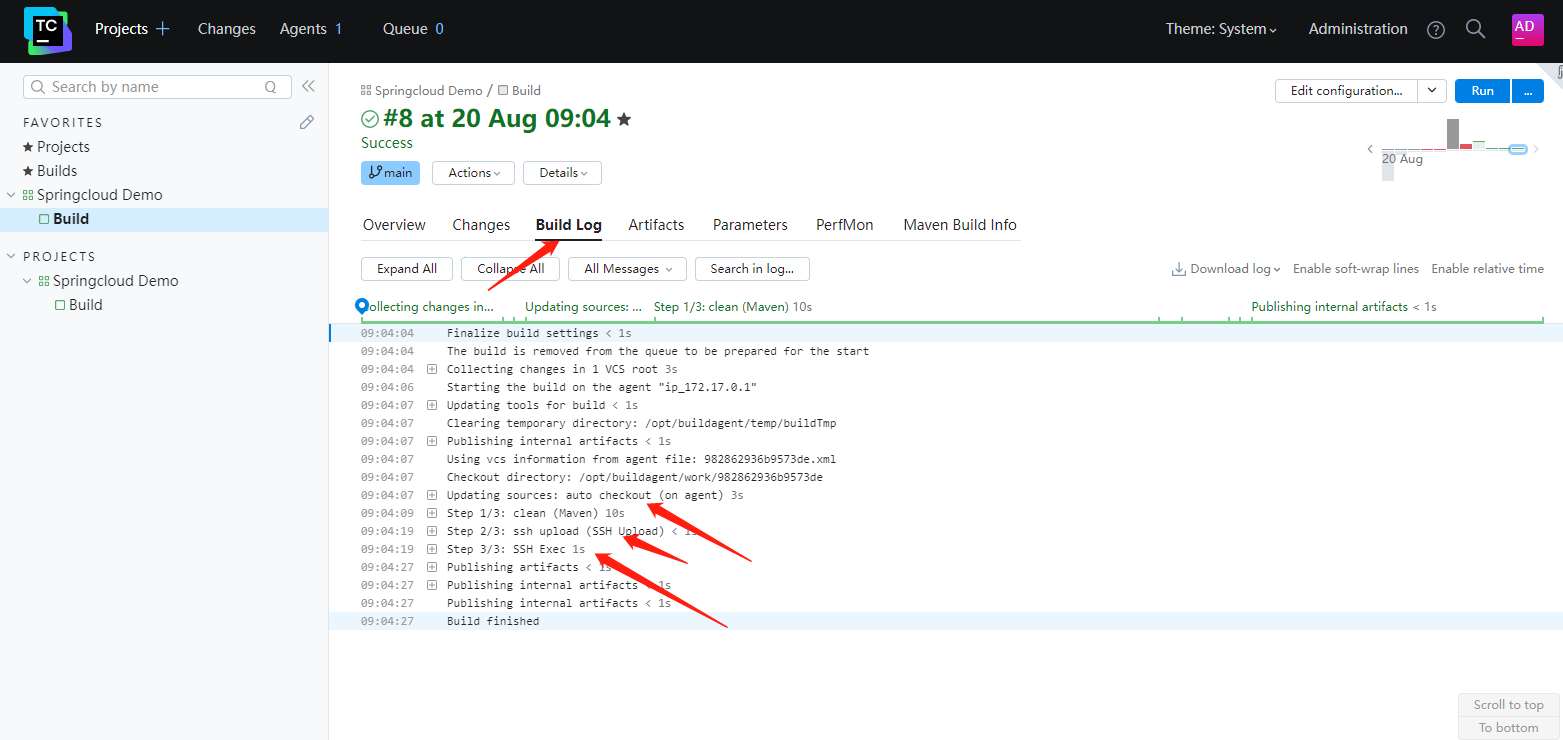
Task: Switch to the PerfMon tab
Action: pyautogui.click(x=845, y=225)
